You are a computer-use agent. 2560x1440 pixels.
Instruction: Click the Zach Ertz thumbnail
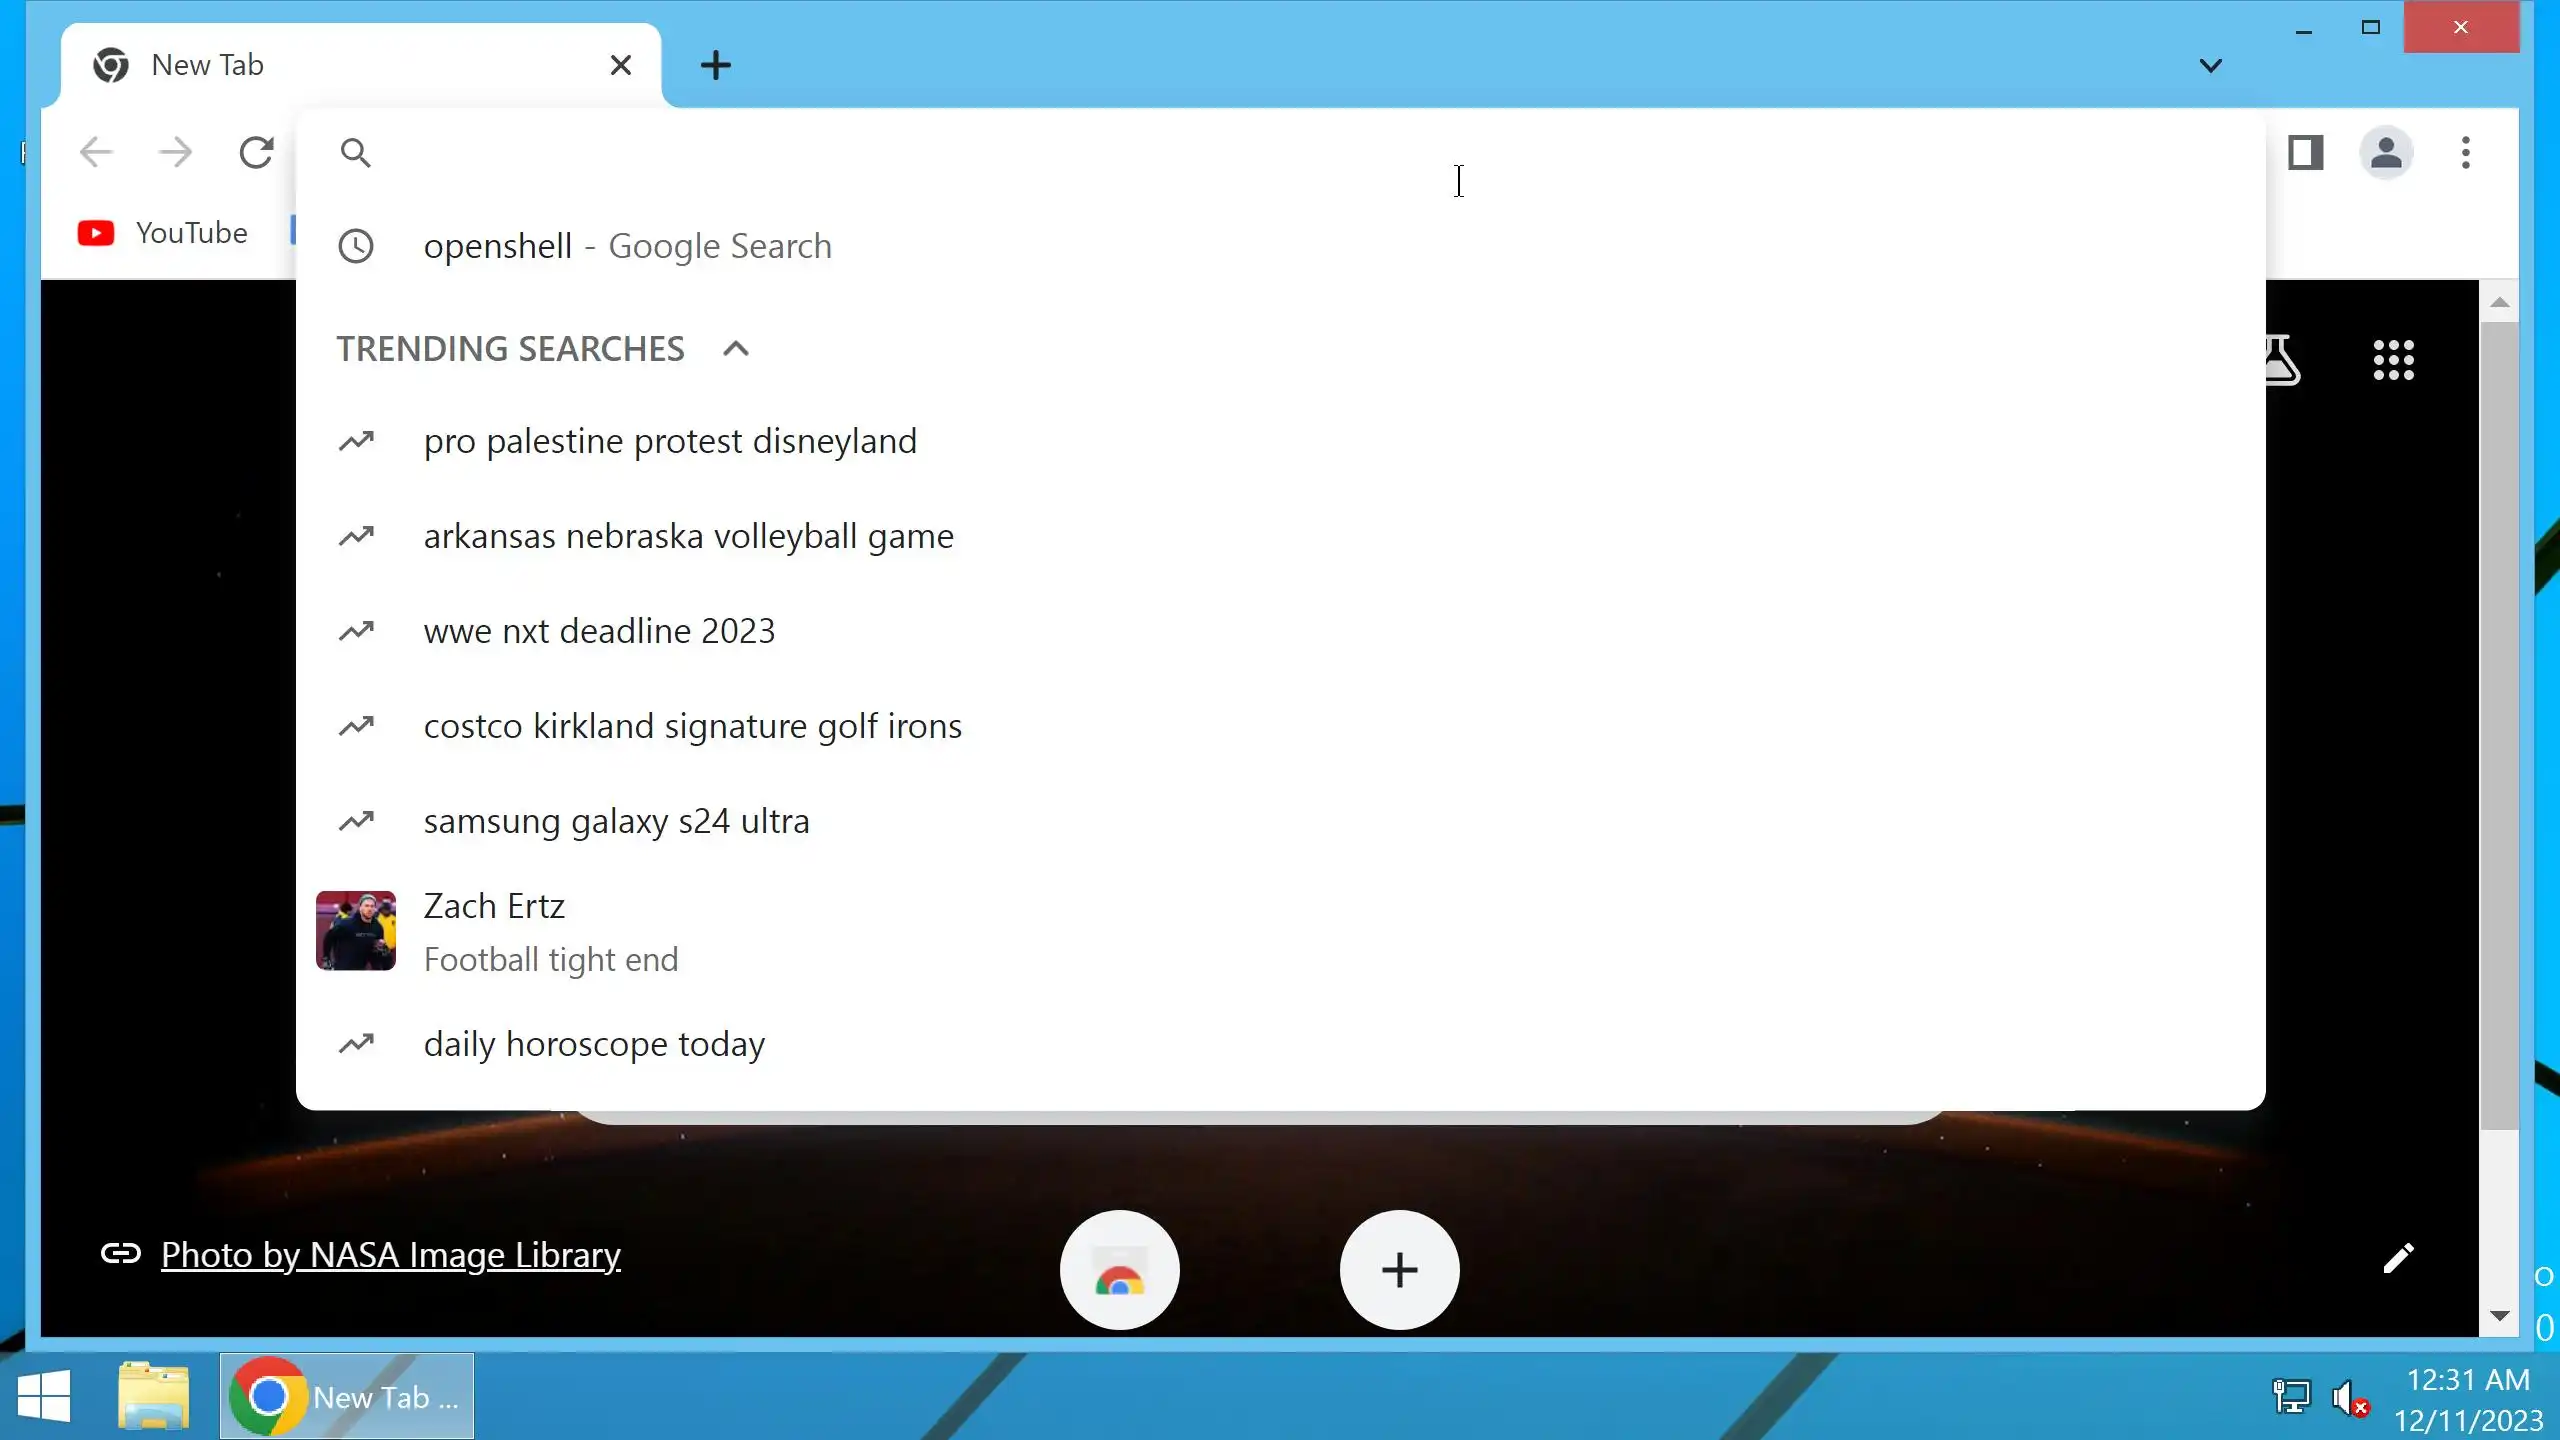(x=356, y=931)
